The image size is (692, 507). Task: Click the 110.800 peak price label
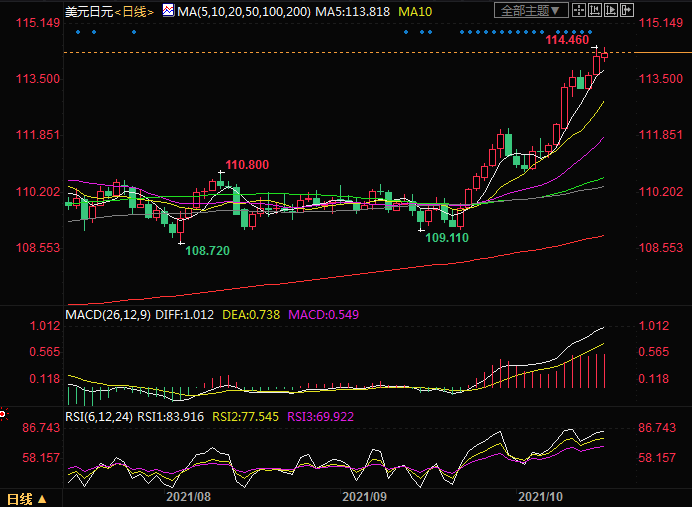tap(247, 165)
